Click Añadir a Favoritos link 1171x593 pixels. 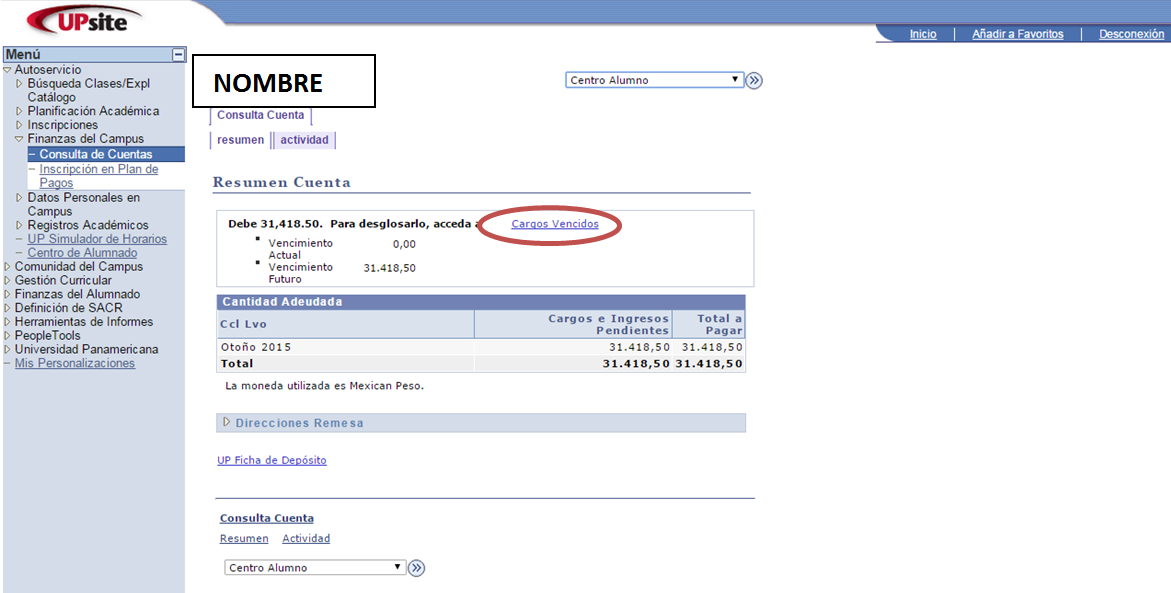point(1017,34)
